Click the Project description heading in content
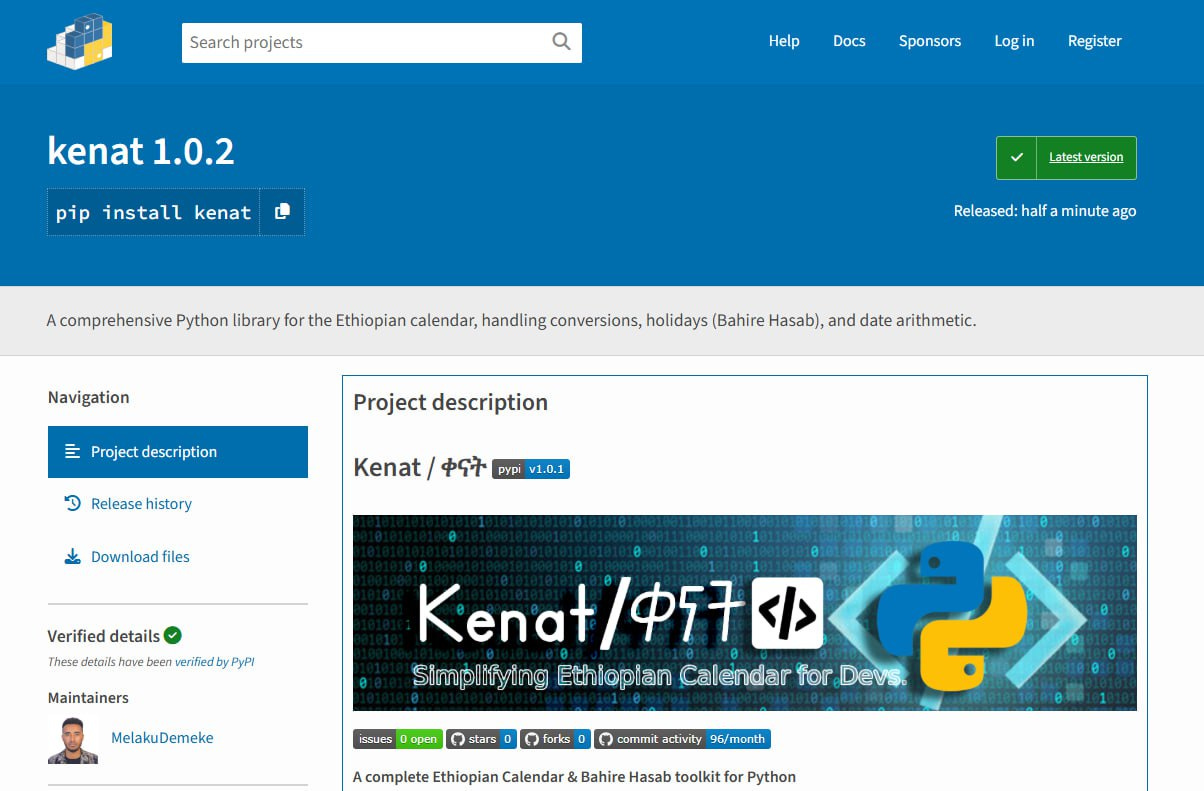Image resolution: width=1204 pixels, height=791 pixels. tap(451, 402)
